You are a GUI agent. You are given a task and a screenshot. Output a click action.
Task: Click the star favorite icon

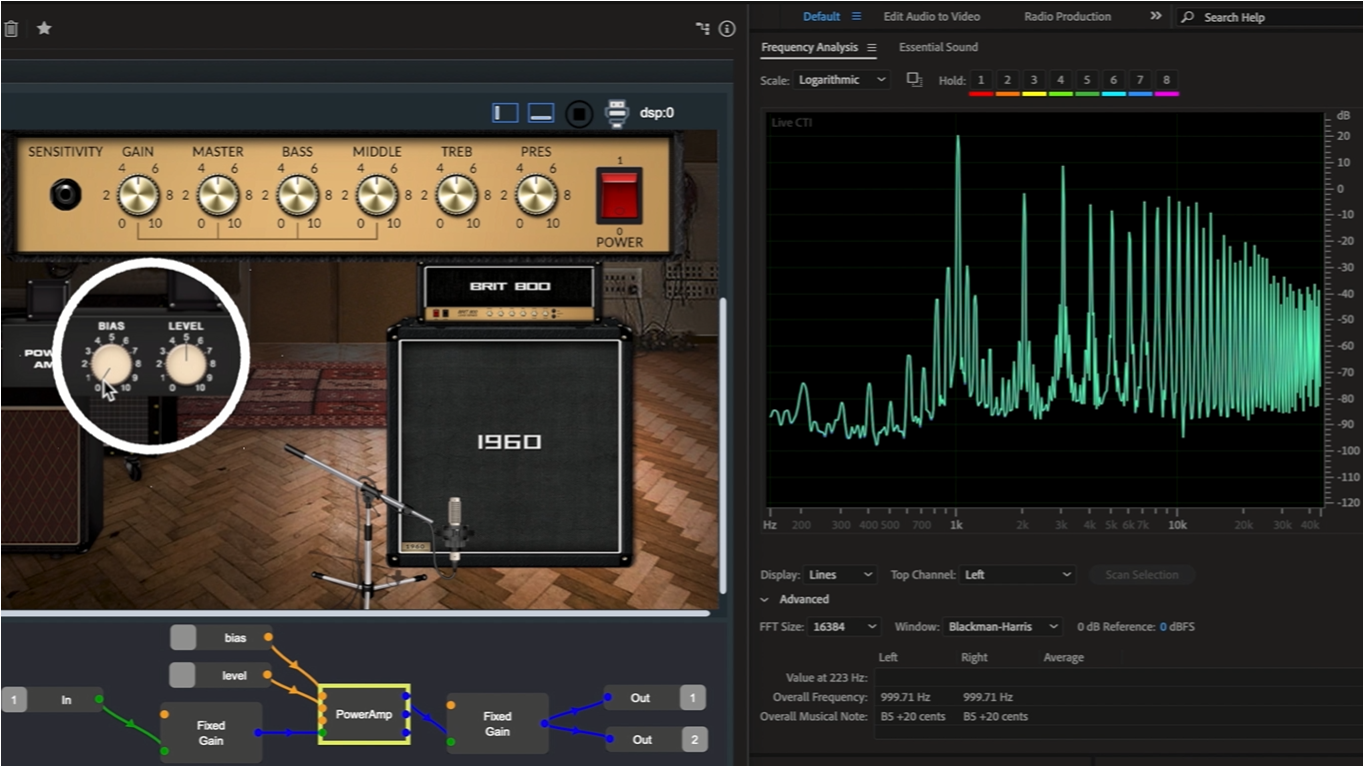point(44,29)
